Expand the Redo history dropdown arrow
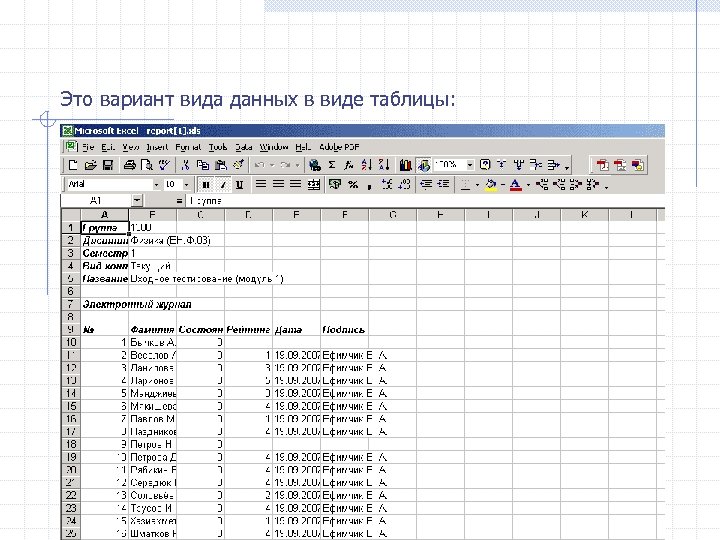This screenshot has height=540, width=720. click(298, 165)
